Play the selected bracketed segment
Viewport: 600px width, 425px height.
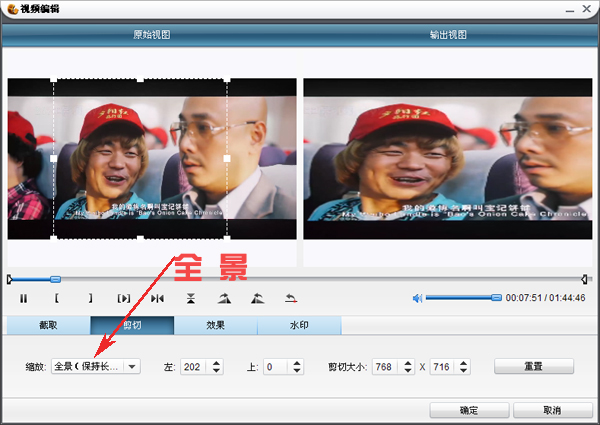pyautogui.click(x=124, y=298)
